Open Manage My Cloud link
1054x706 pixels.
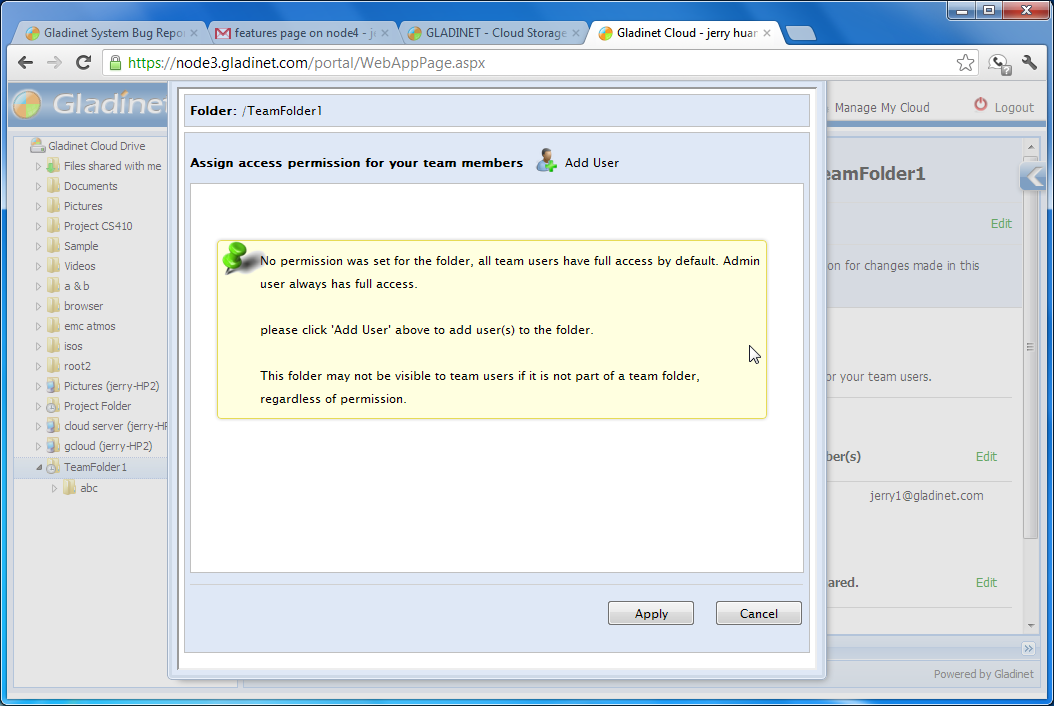click(882, 108)
